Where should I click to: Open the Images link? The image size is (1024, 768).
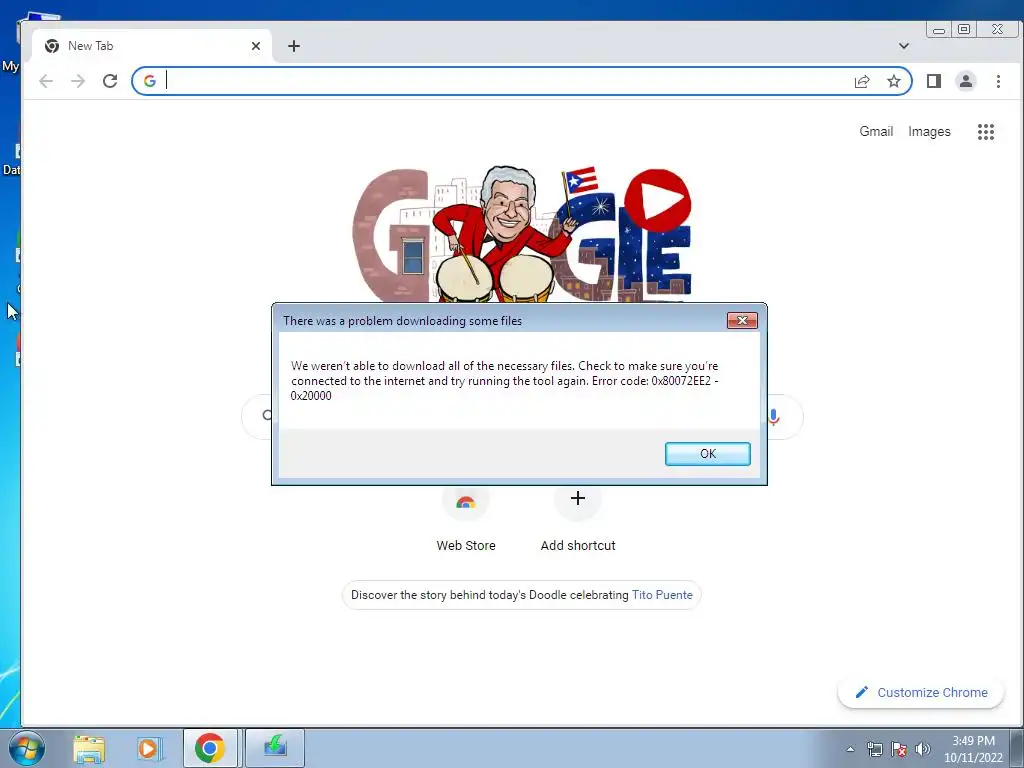929,131
